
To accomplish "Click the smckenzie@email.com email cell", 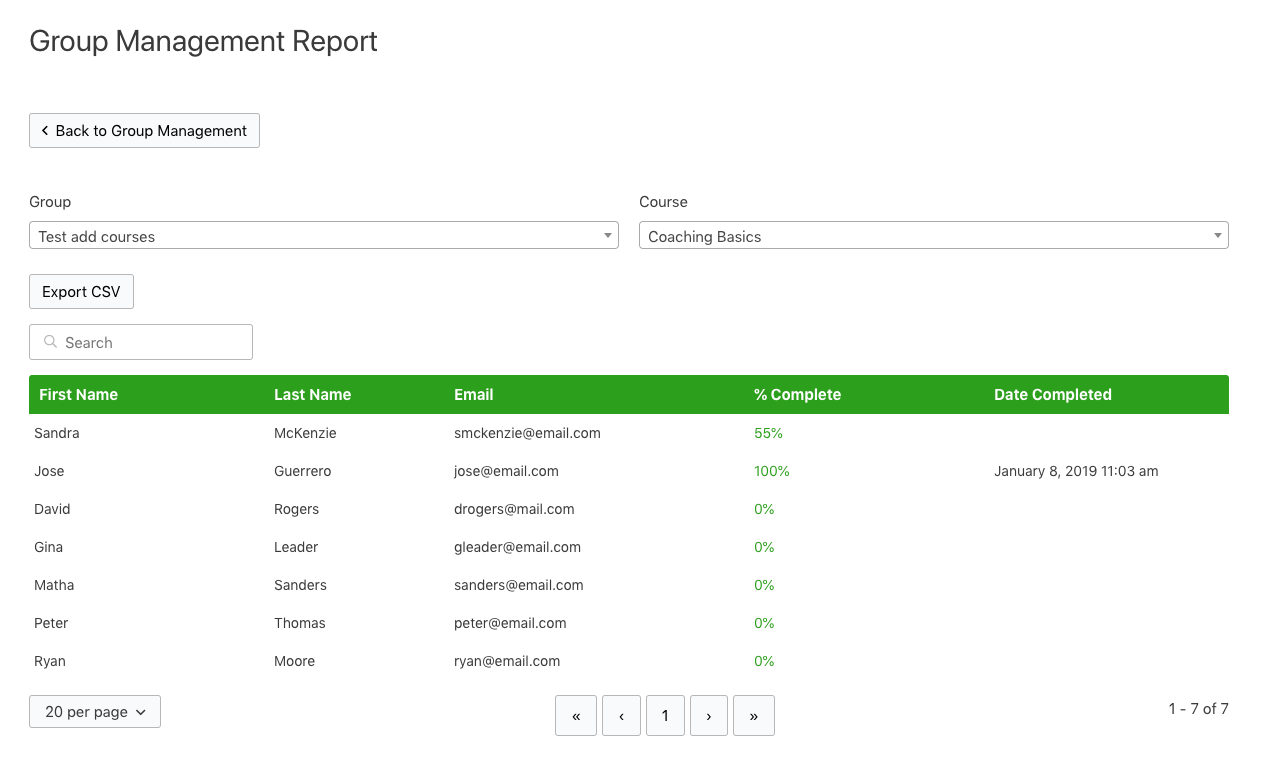I will click(527, 433).
